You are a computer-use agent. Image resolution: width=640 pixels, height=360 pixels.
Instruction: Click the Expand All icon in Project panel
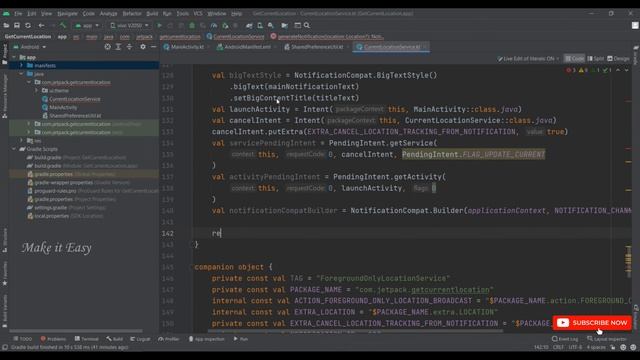[x=118, y=47]
